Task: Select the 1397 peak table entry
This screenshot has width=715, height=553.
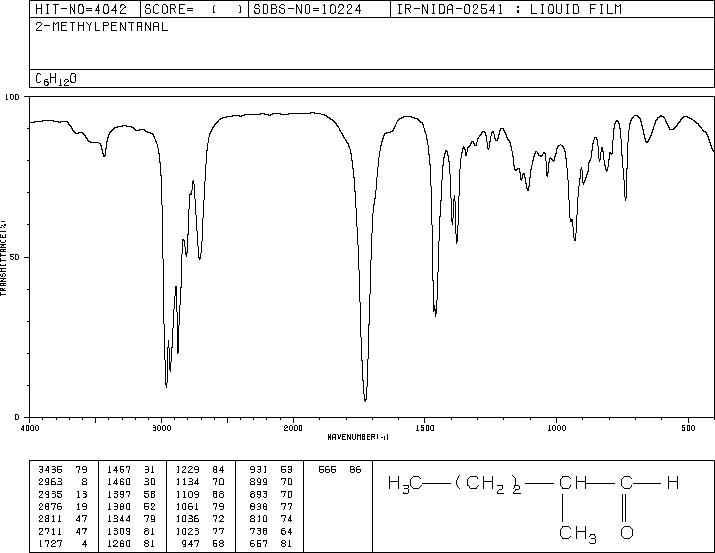Action: pos(131,494)
